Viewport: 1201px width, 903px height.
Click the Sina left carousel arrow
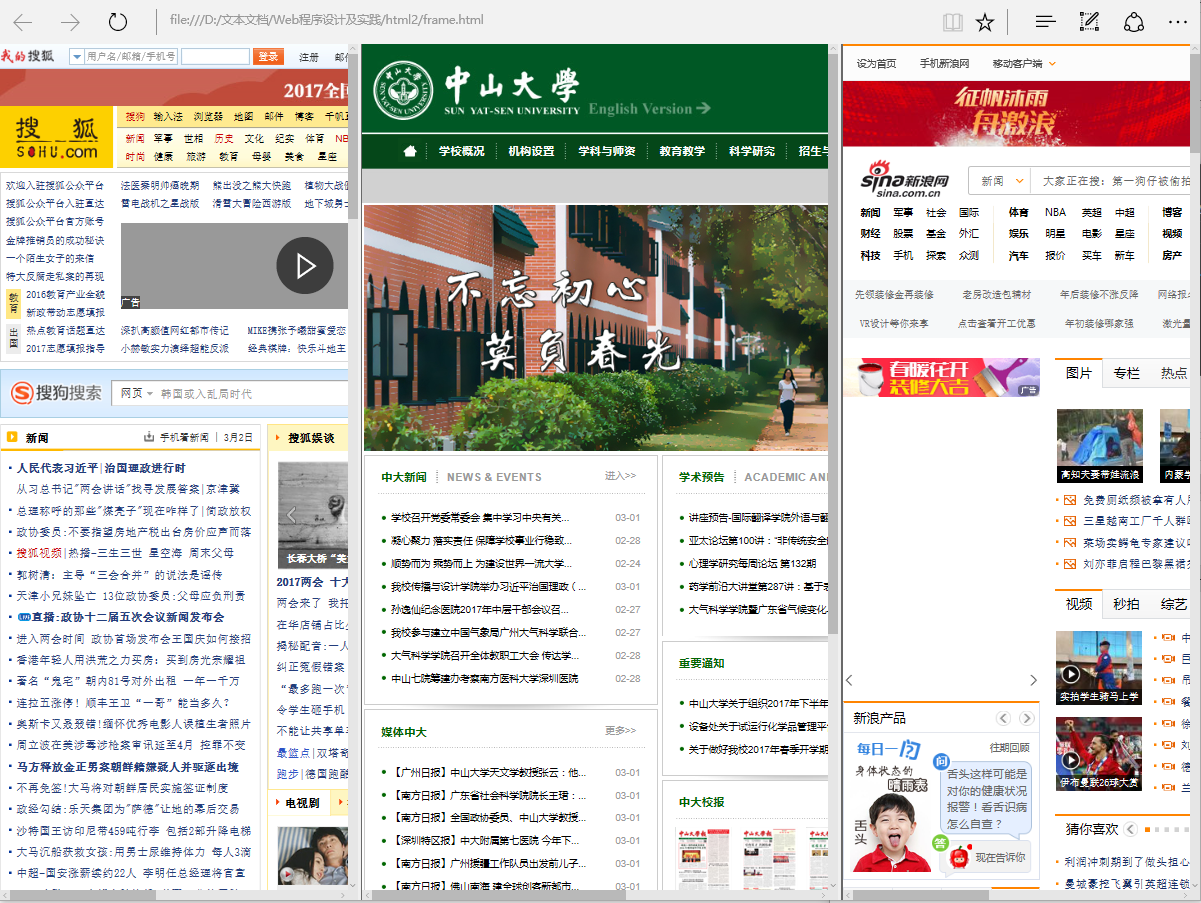(849, 680)
